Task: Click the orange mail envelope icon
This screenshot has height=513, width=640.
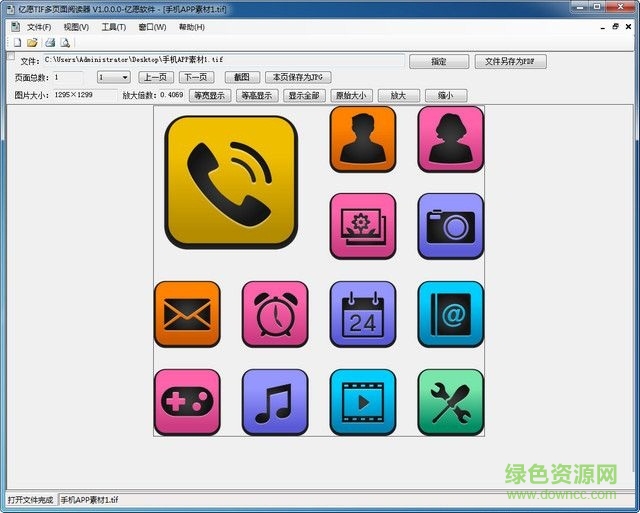Action: (187, 314)
